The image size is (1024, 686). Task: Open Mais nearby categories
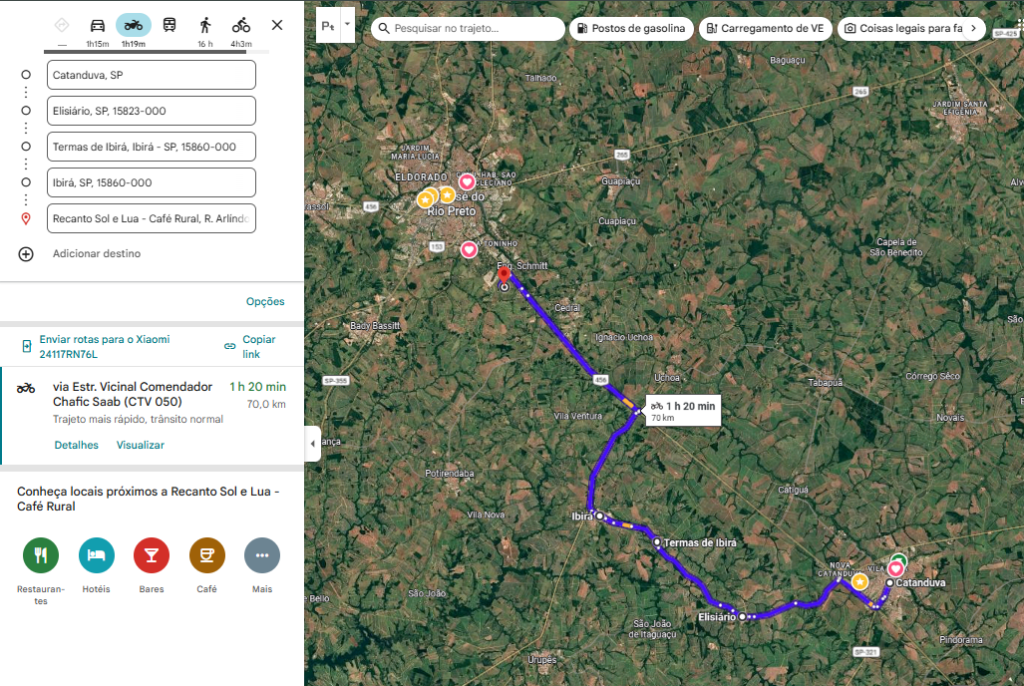pos(262,554)
